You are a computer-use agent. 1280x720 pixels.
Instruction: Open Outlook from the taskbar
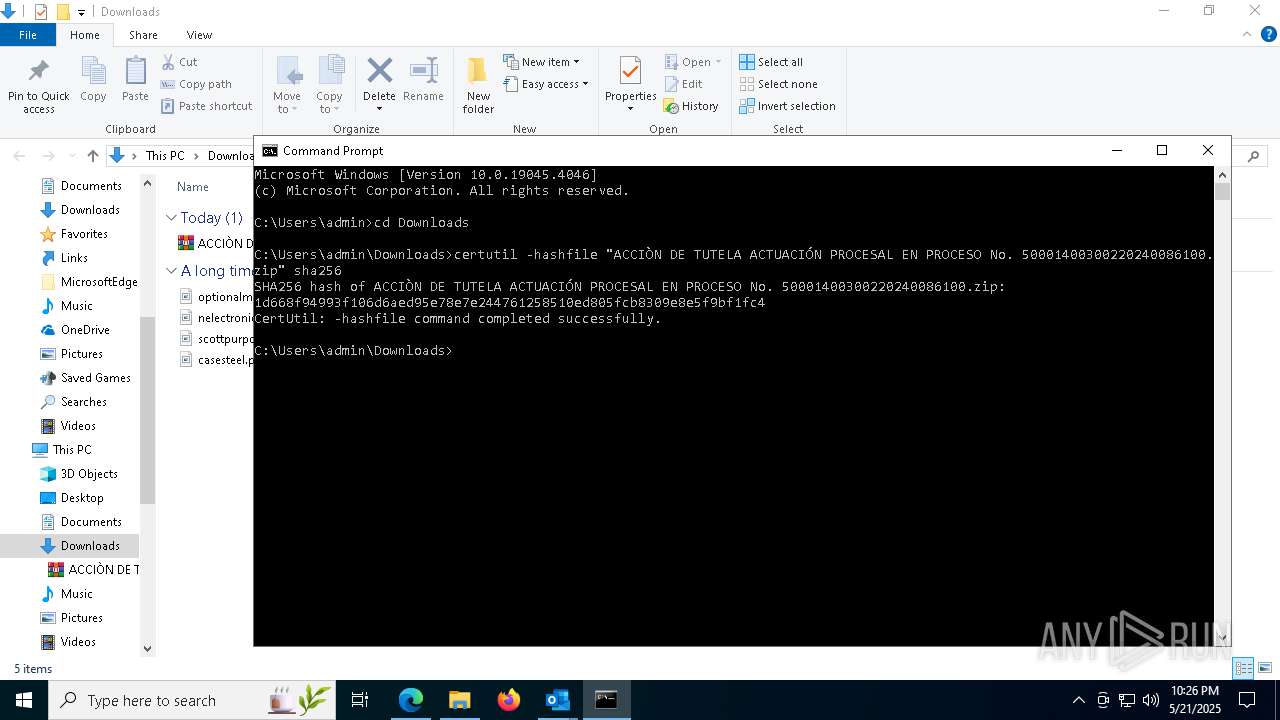[x=557, y=700]
